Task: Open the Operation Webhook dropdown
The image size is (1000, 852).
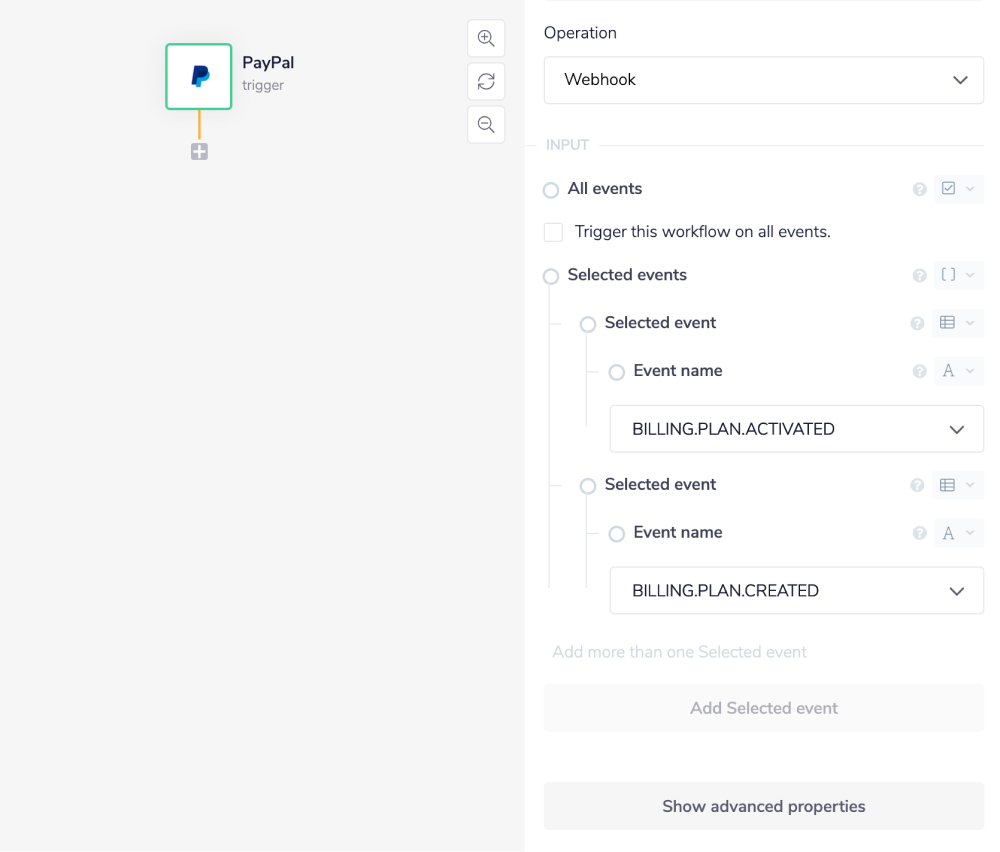Action: tap(764, 80)
